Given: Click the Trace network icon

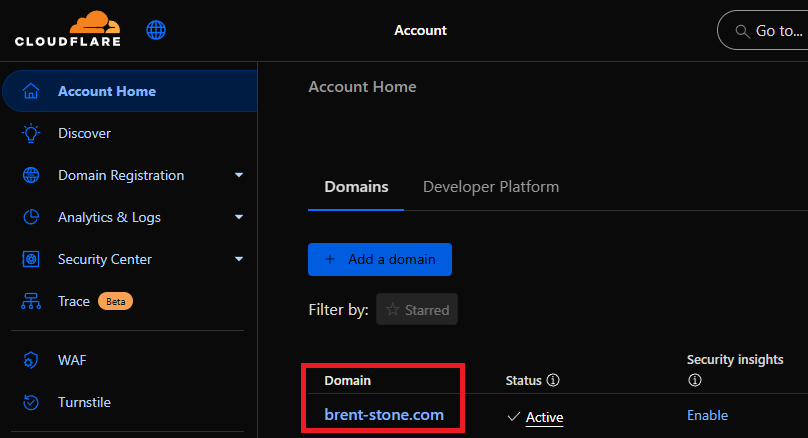Looking at the screenshot, I should pos(31,301).
